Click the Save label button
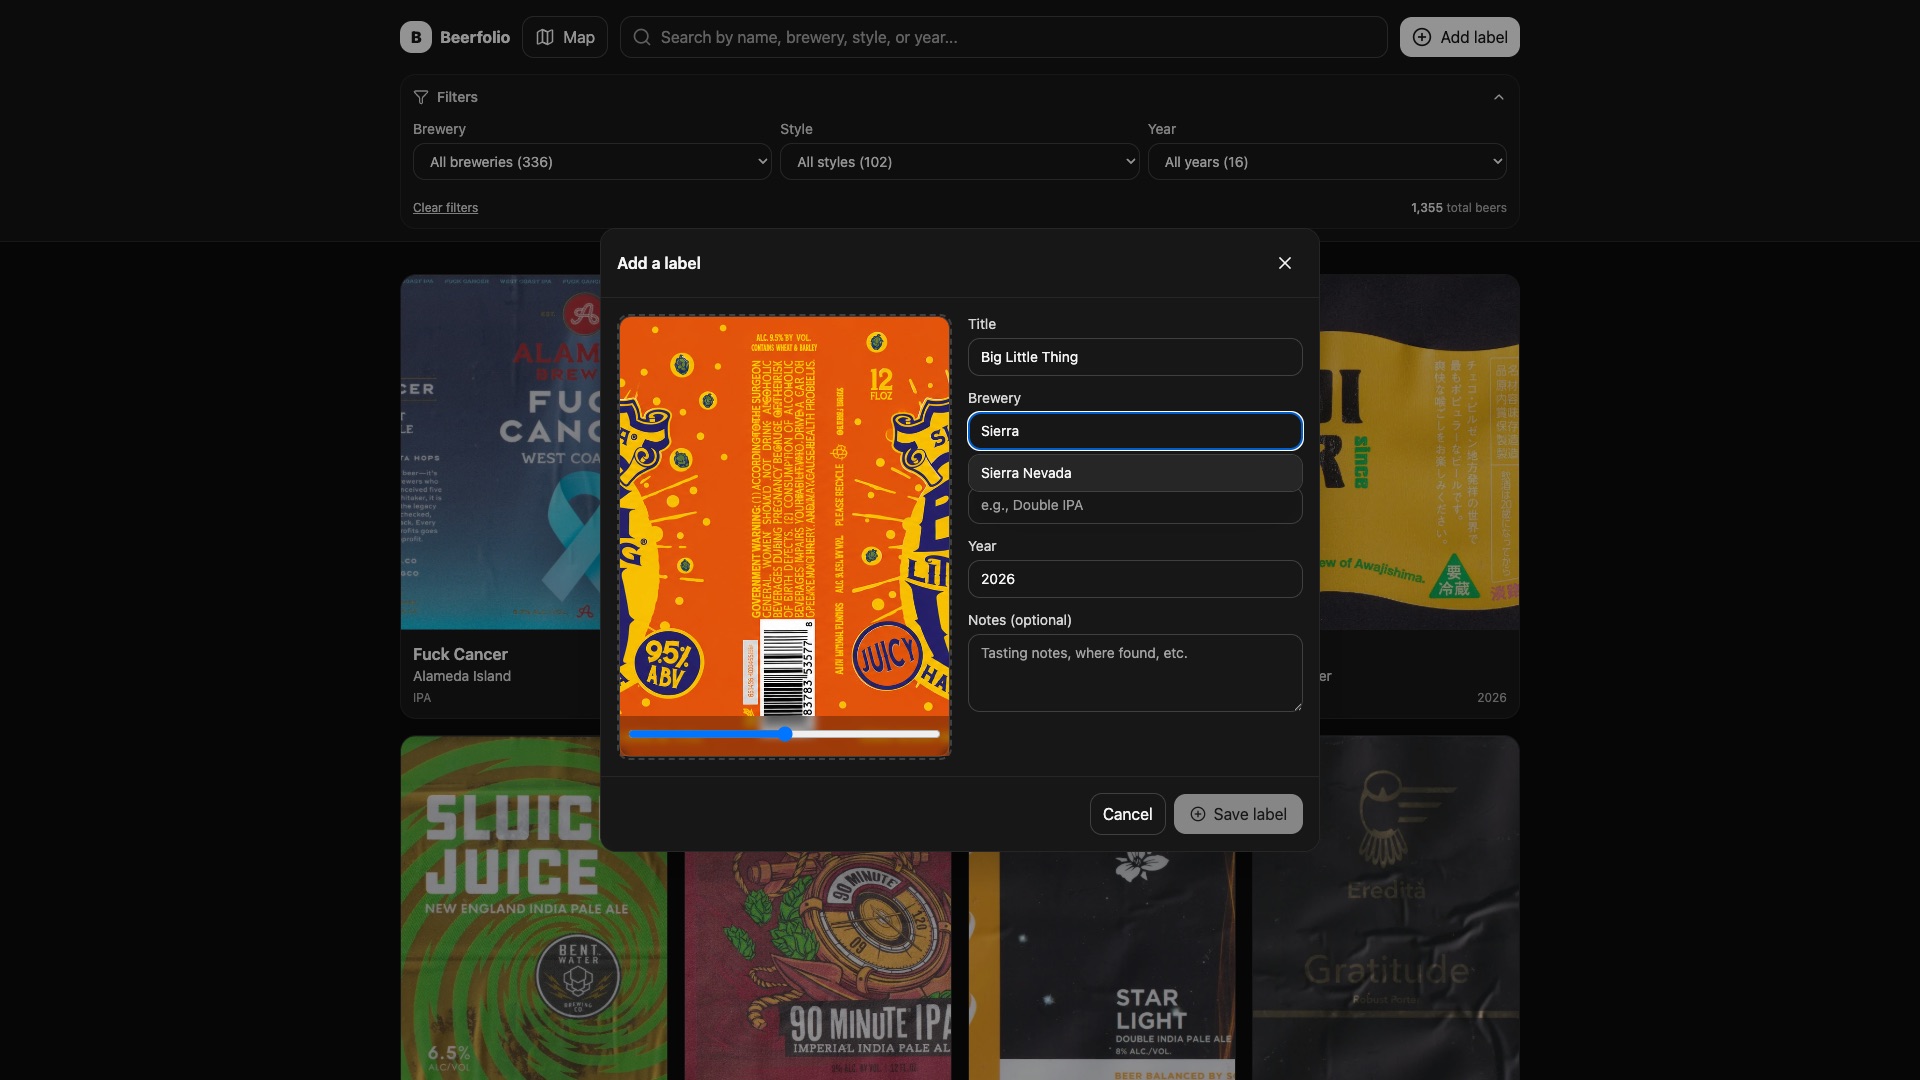1920x1080 pixels. [x=1238, y=814]
